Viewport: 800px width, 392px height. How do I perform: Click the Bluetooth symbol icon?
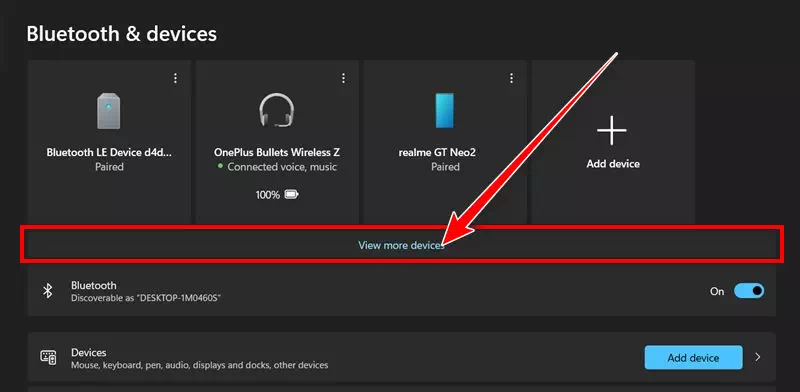tap(47, 291)
